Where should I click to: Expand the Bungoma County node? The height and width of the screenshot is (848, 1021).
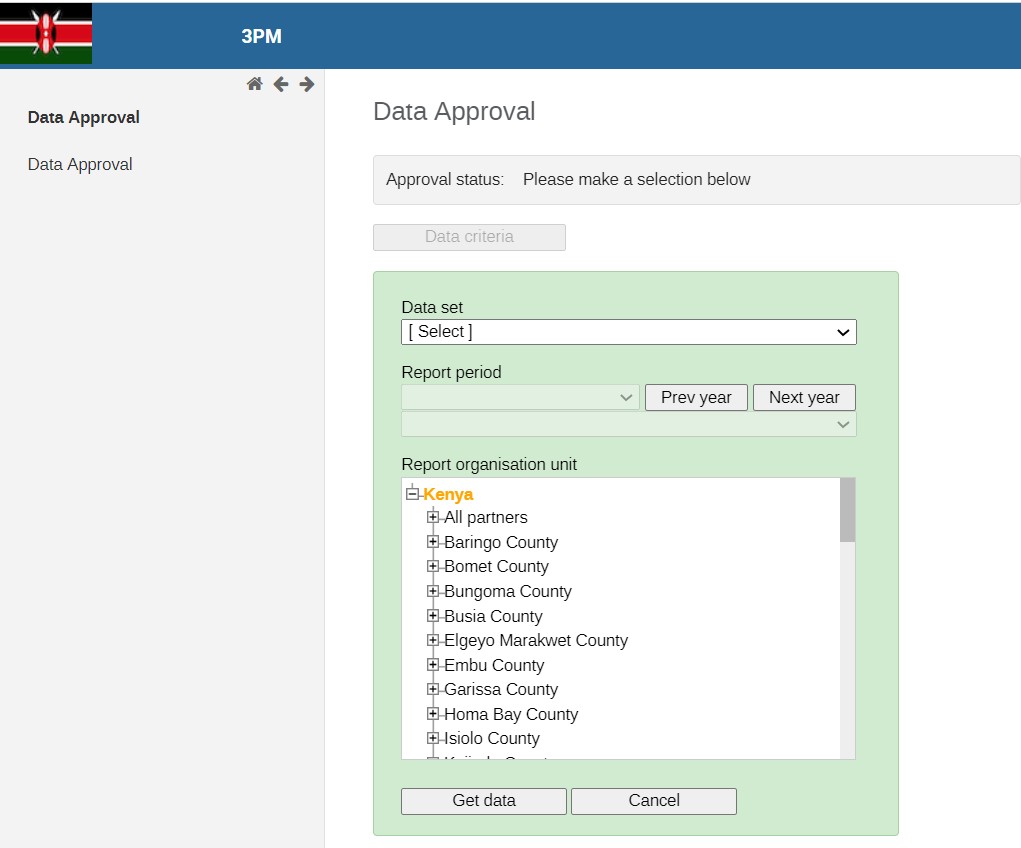click(x=433, y=591)
